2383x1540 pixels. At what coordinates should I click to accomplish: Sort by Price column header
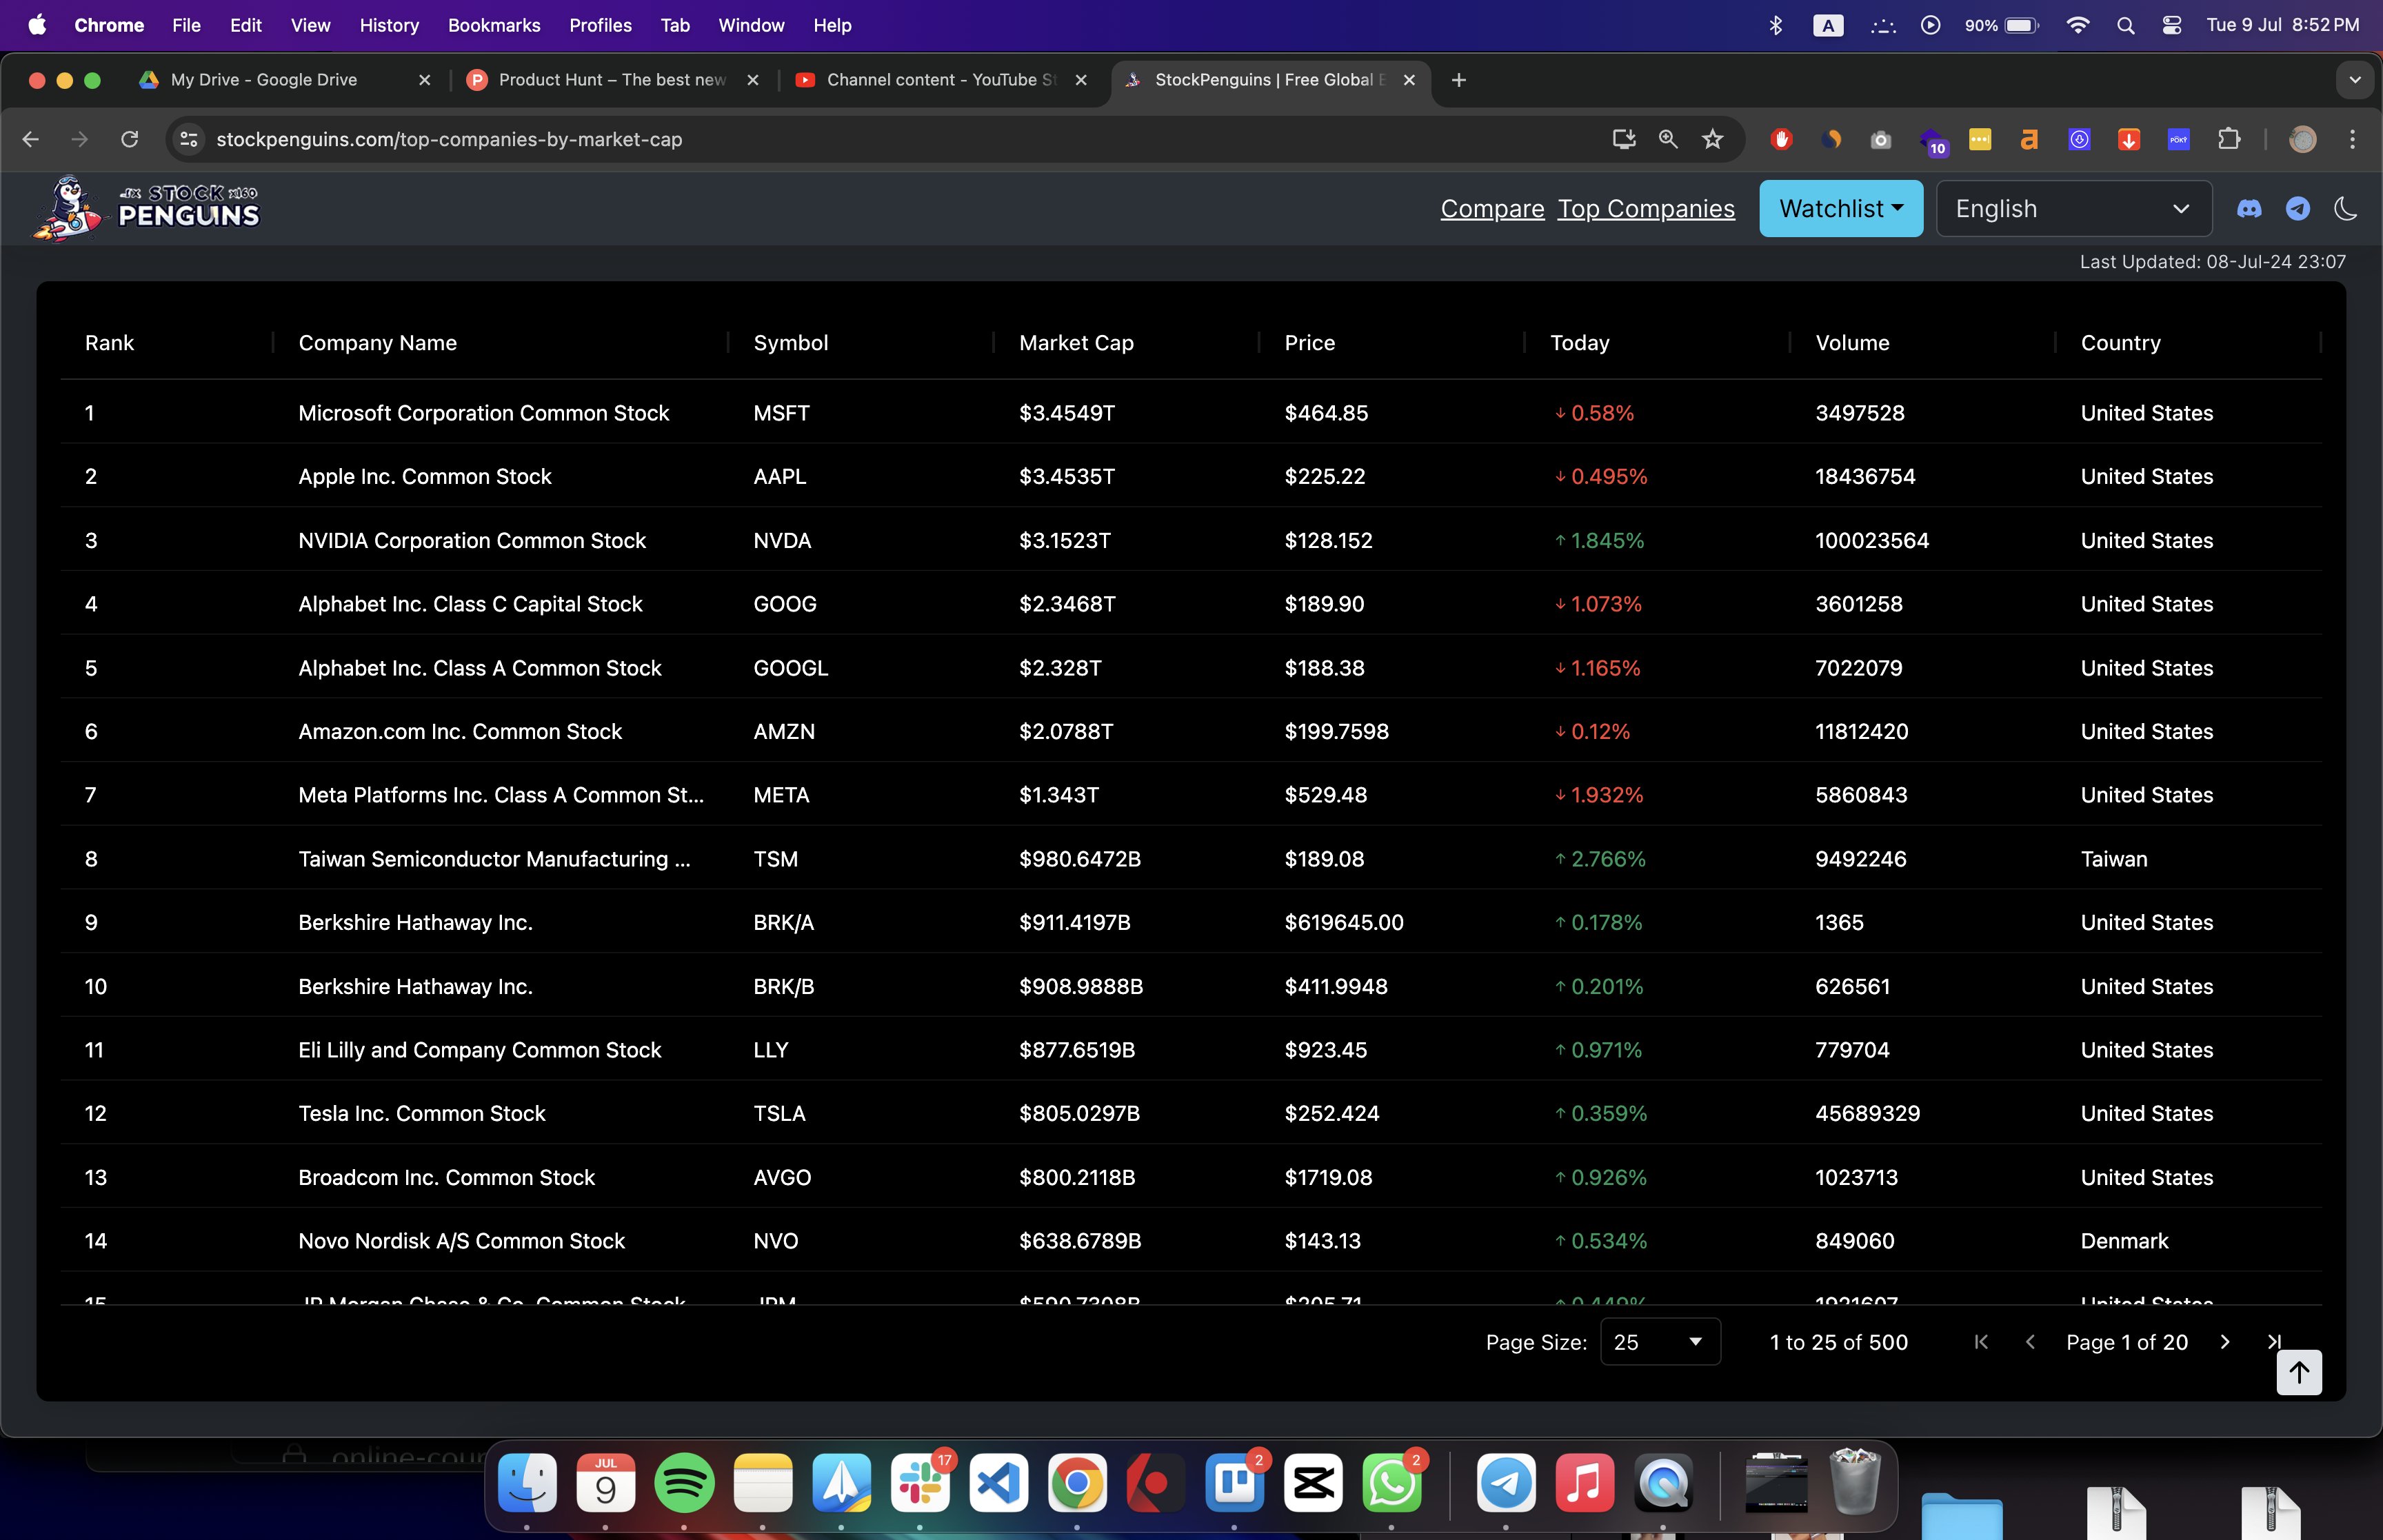1309,342
